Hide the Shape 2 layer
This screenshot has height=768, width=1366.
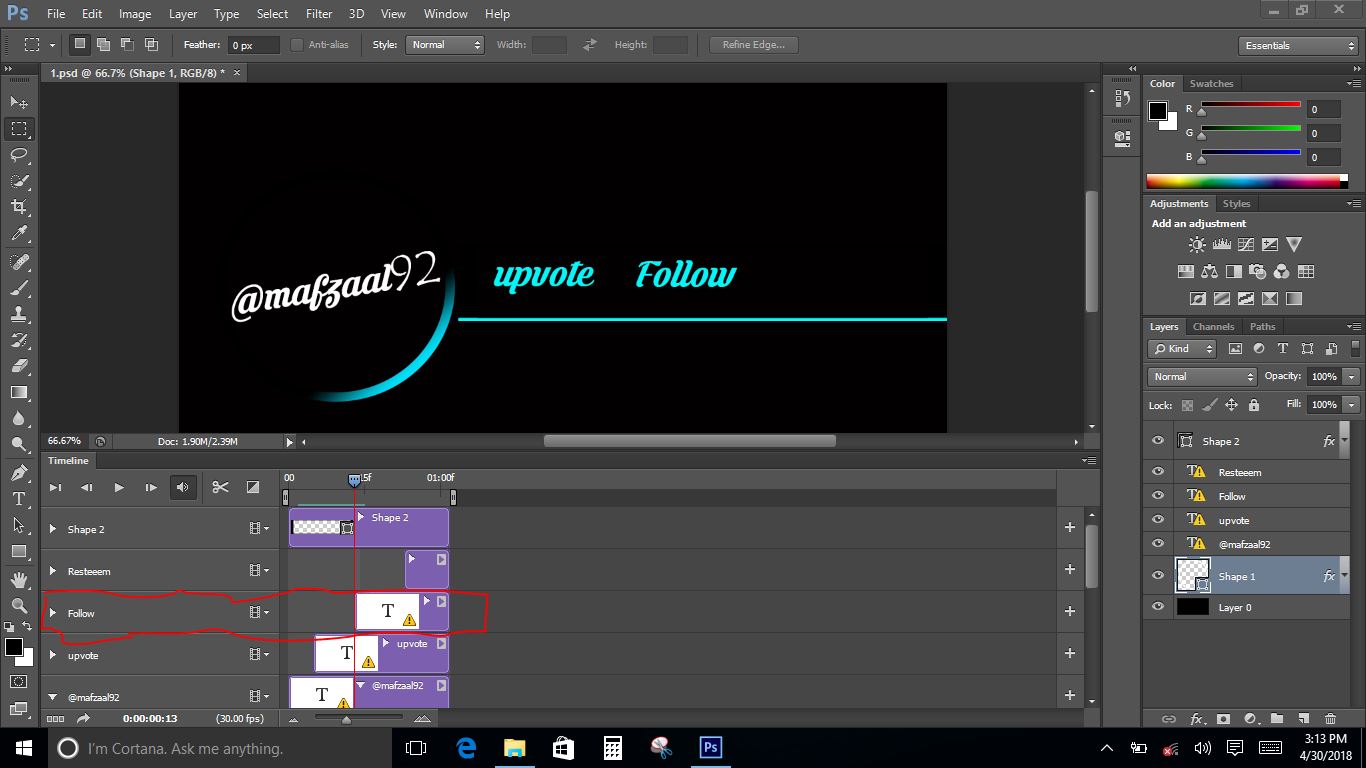(1158, 441)
